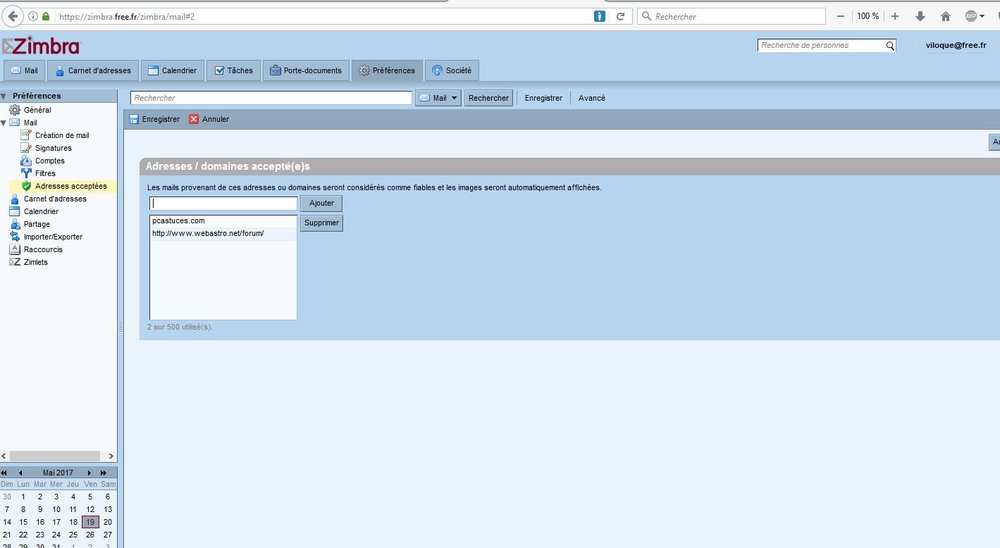This screenshot has height=548, width=1000.
Task: Switch to the Calendrier tab
Action: coord(172,70)
